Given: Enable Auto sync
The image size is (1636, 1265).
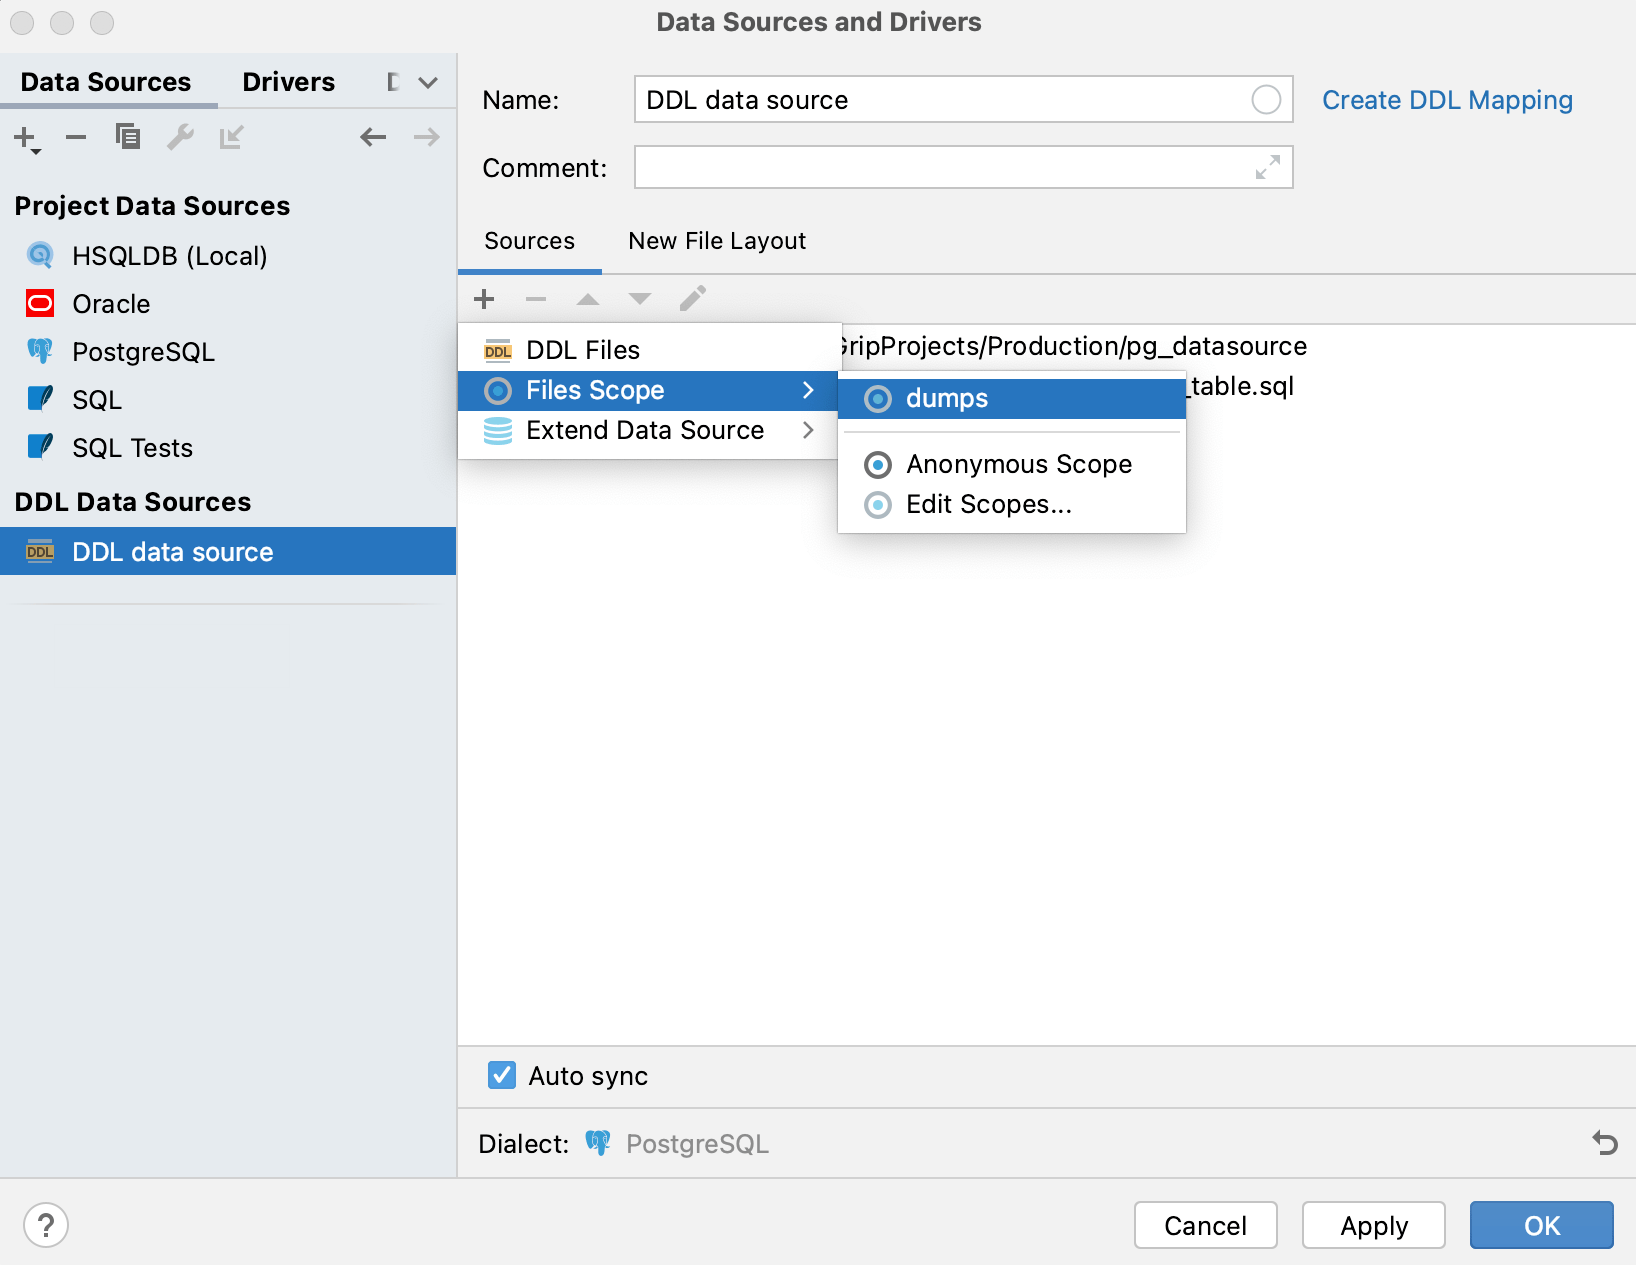Looking at the screenshot, I should click(x=501, y=1075).
